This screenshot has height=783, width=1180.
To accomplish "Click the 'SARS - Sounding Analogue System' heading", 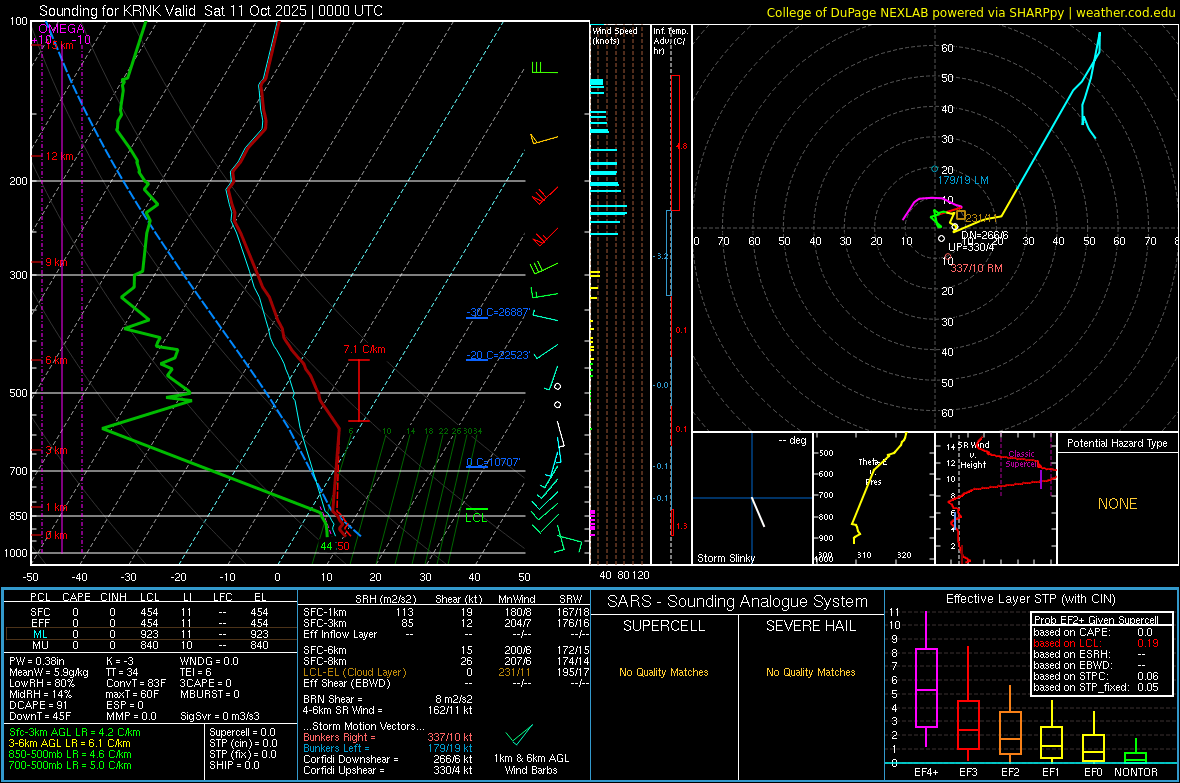I will coord(737,602).
